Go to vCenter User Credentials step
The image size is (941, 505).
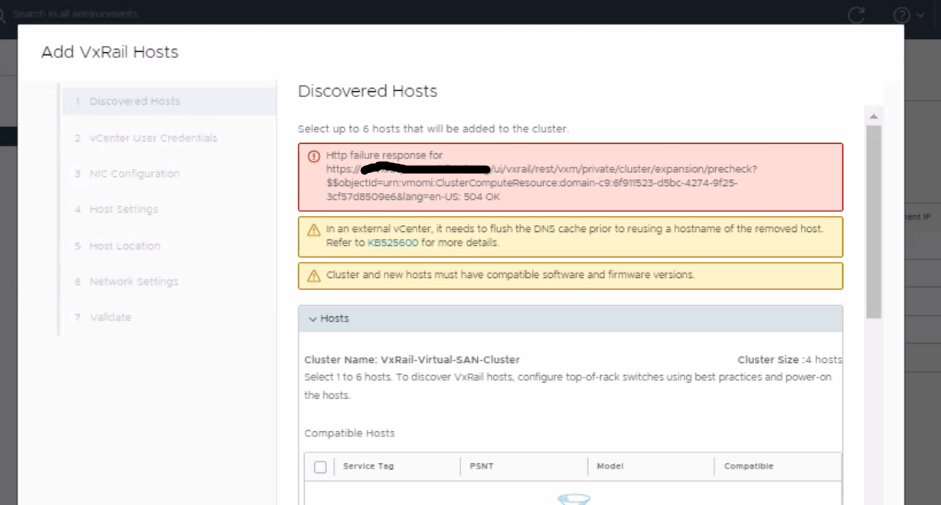tap(152, 138)
